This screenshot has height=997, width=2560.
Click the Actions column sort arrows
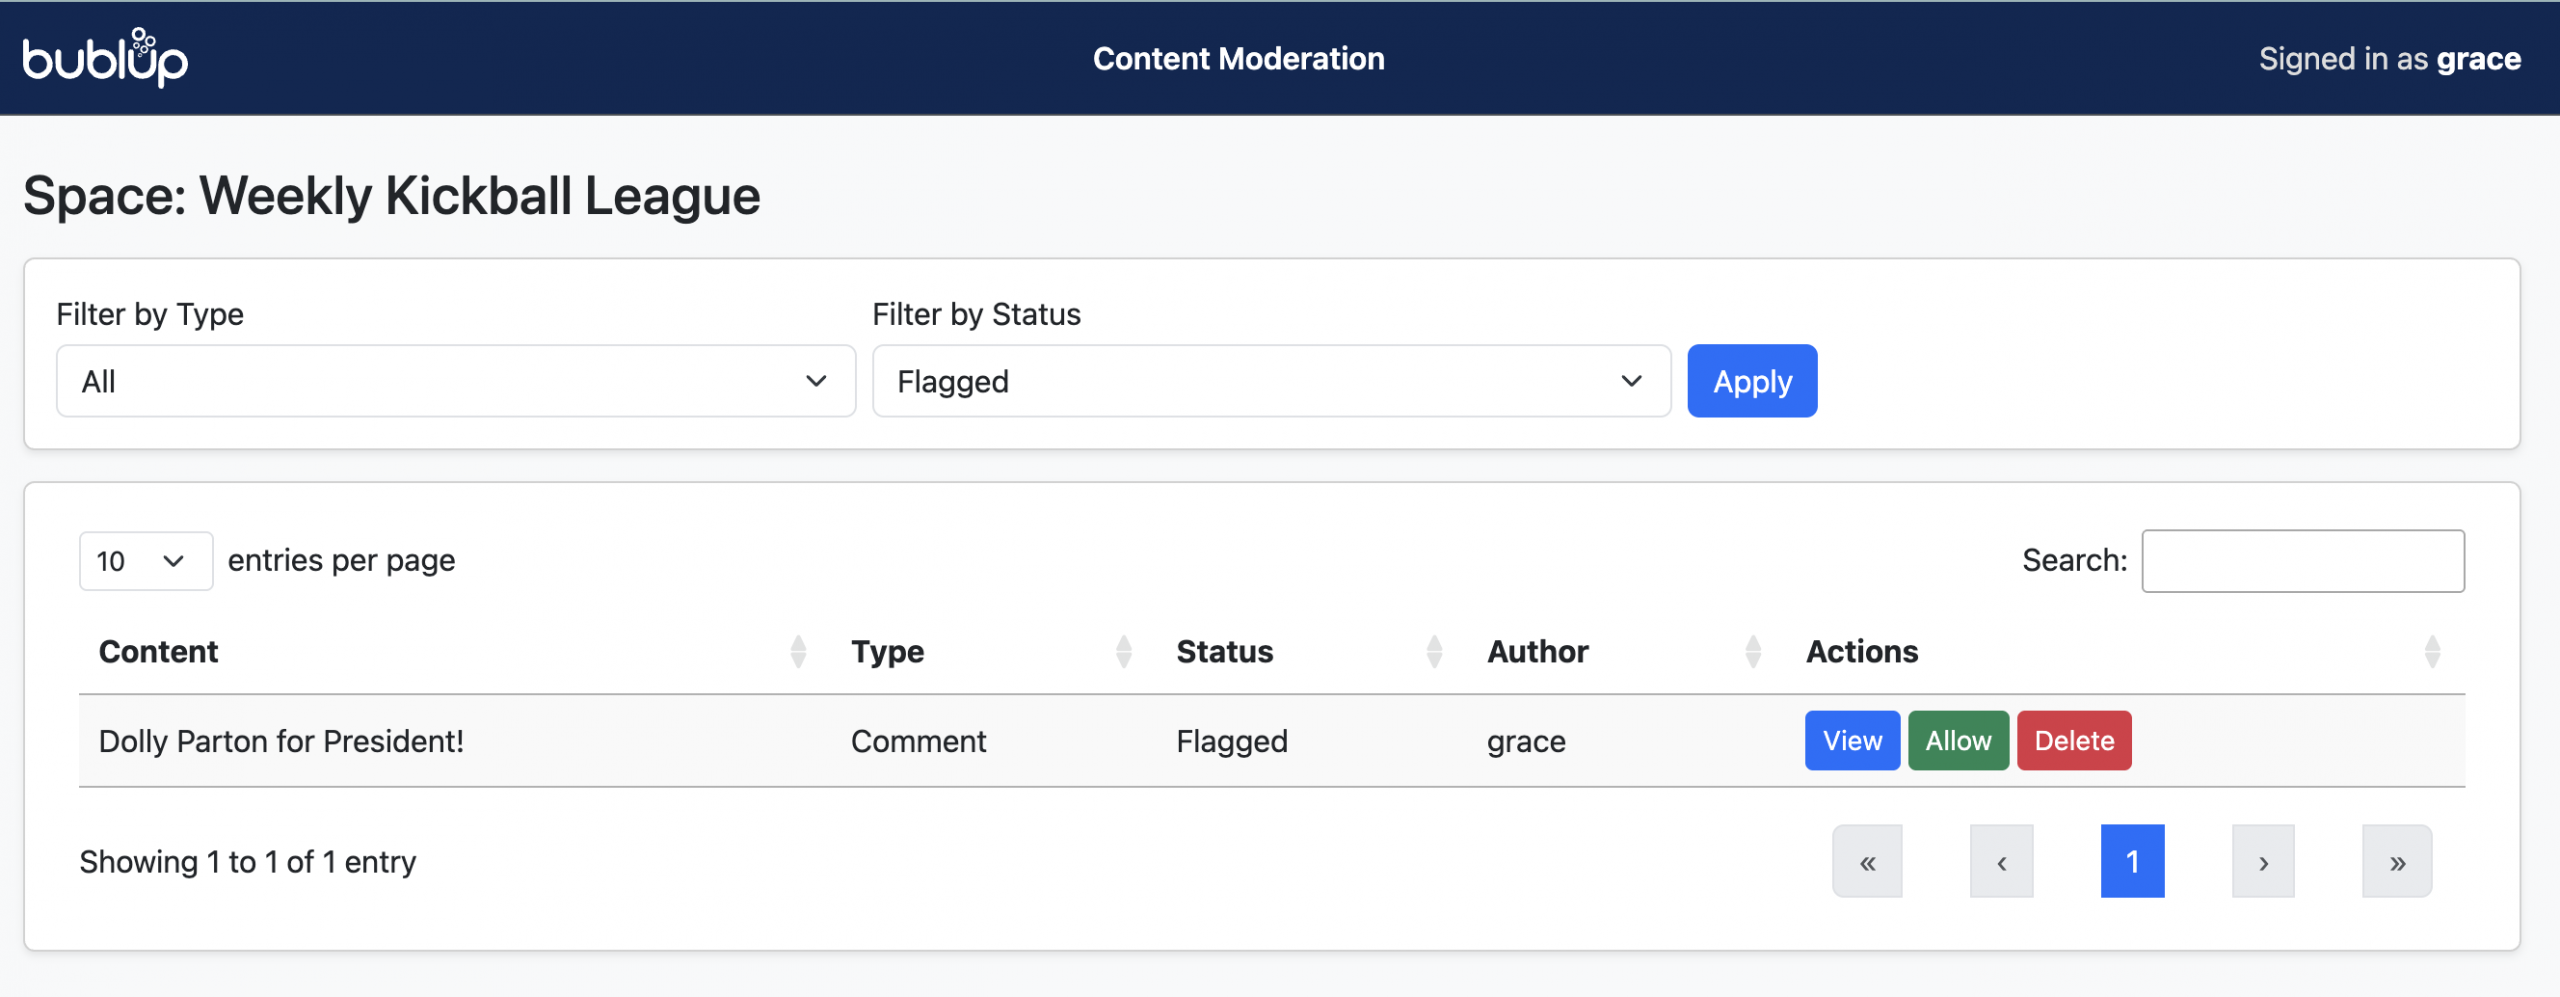pyautogui.click(x=2431, y=652)
